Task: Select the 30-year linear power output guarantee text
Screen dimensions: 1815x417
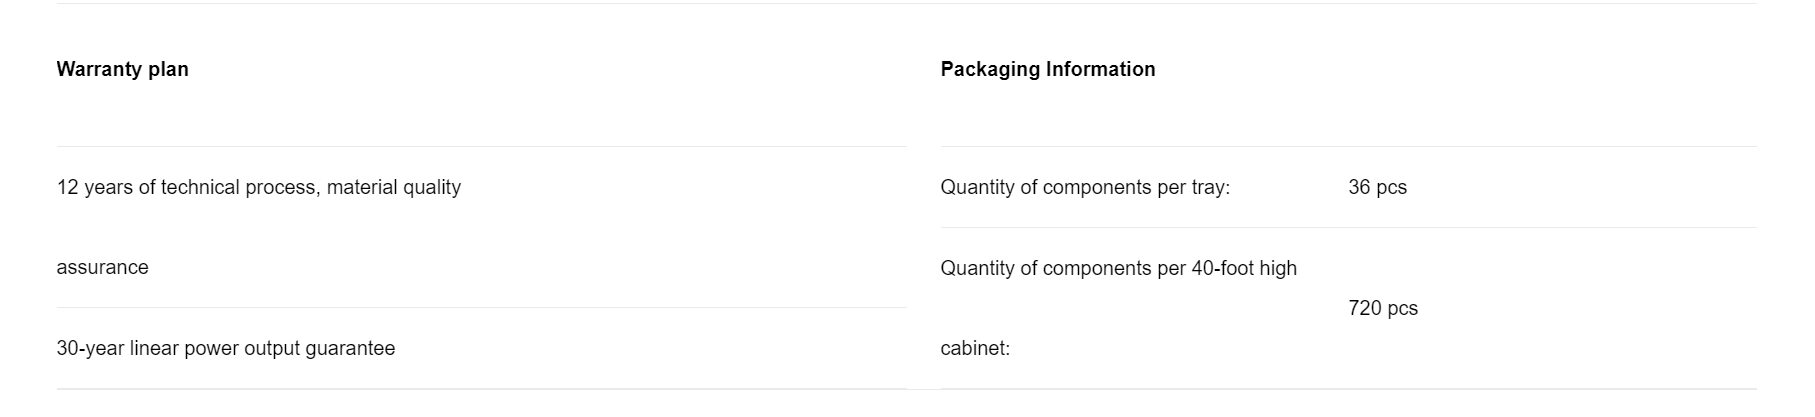Action: point(226,349)
